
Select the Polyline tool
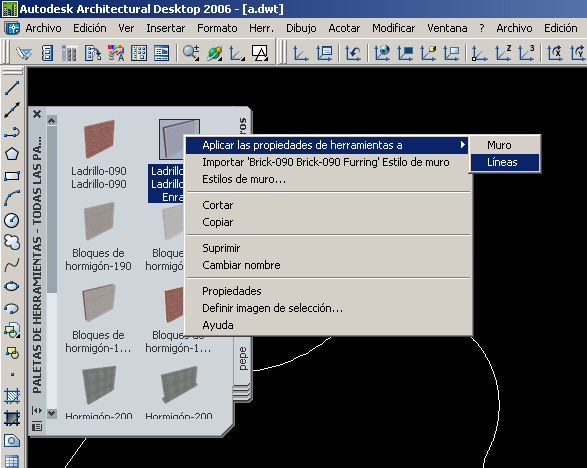coord(12,132)
